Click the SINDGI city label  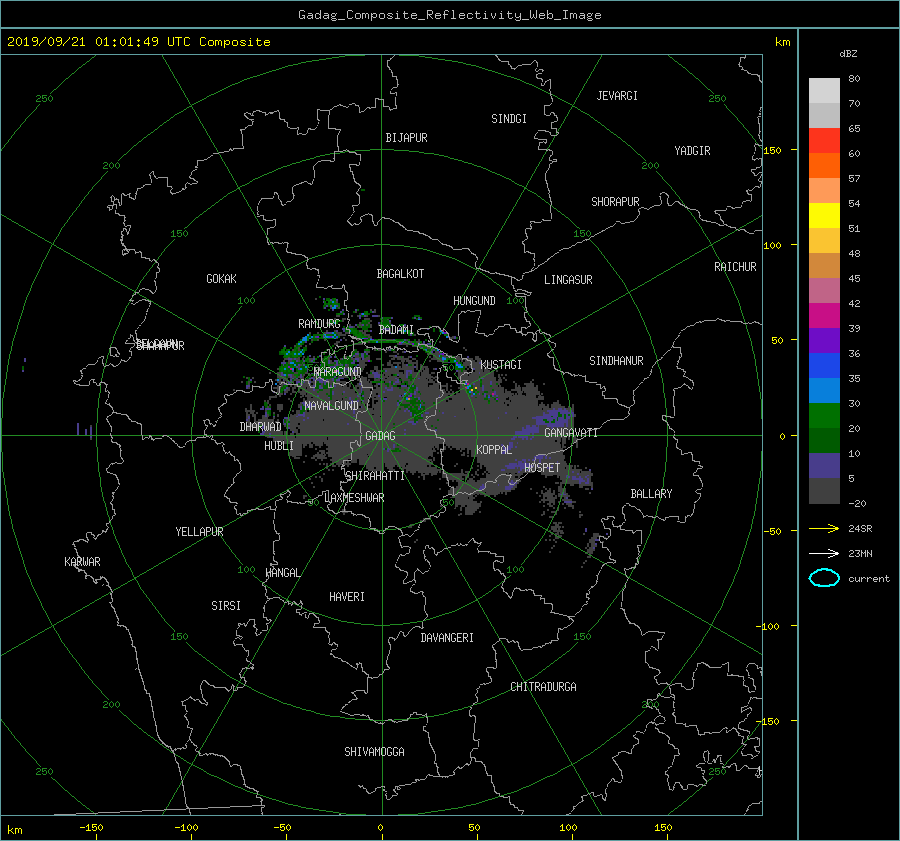[509, 119]
